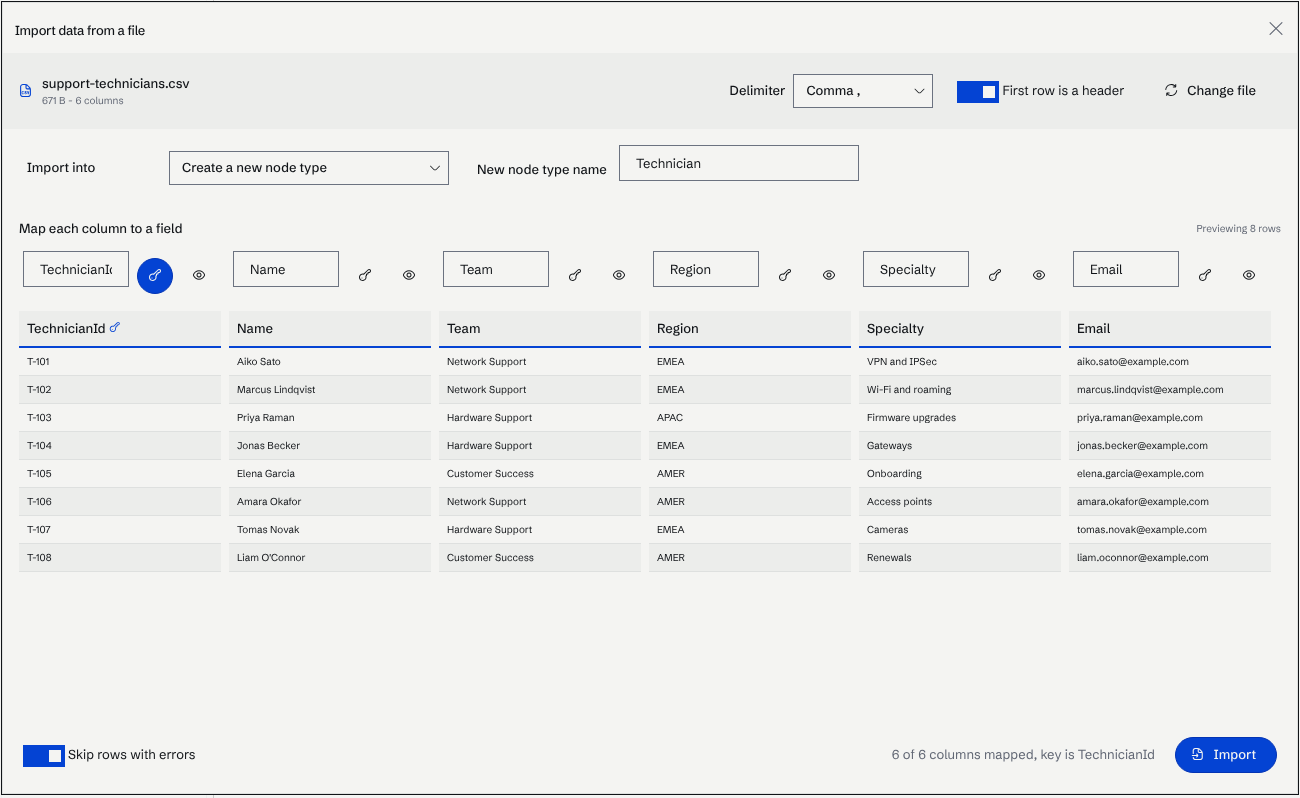Click the TechnicianId column header
This screenshot has height=798, width=1300.
tap(120, 329)
